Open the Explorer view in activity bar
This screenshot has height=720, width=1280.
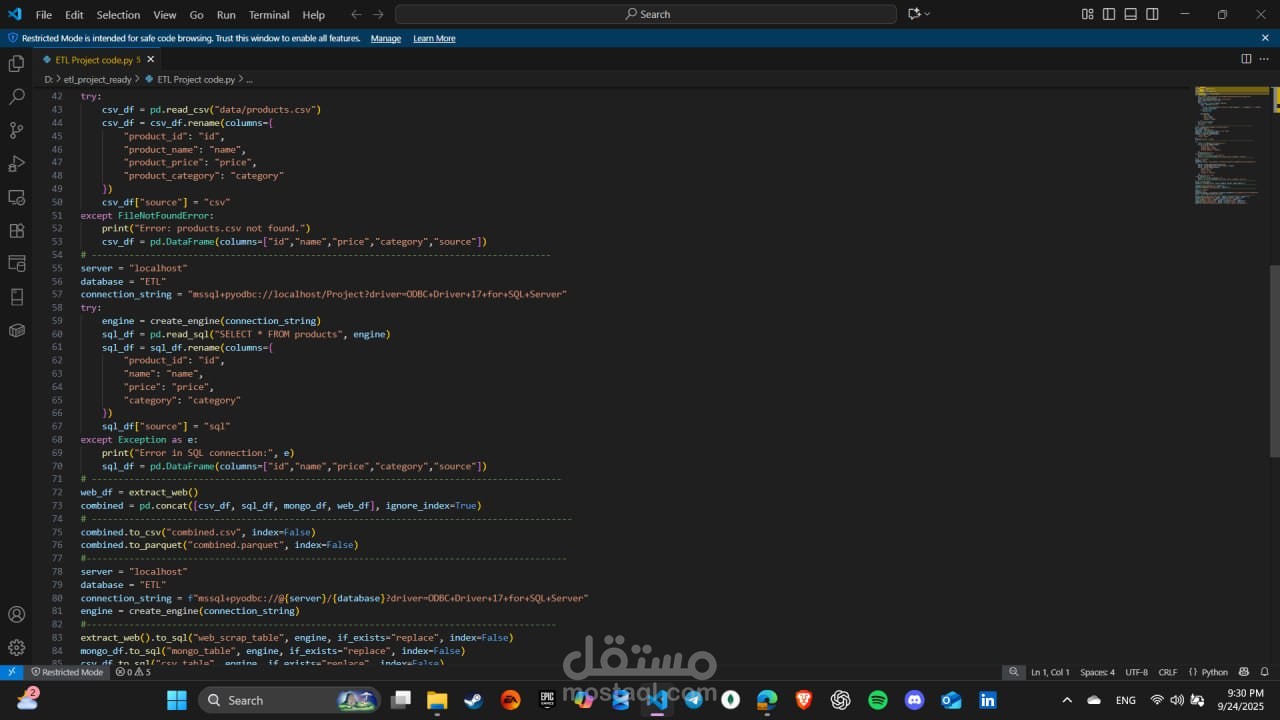tap(16, 64)
